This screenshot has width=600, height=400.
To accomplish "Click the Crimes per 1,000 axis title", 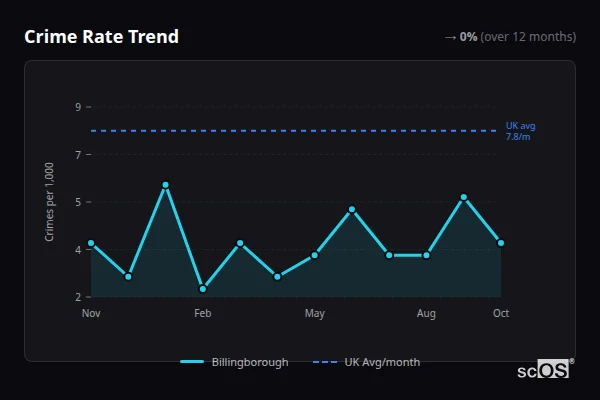I will pos(49,202).
